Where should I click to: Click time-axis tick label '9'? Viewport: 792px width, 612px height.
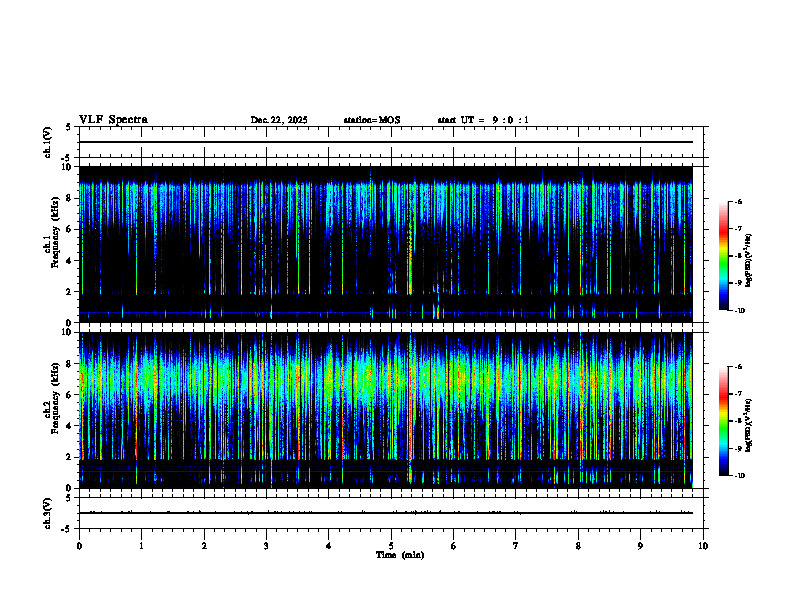tap(640, 546)
